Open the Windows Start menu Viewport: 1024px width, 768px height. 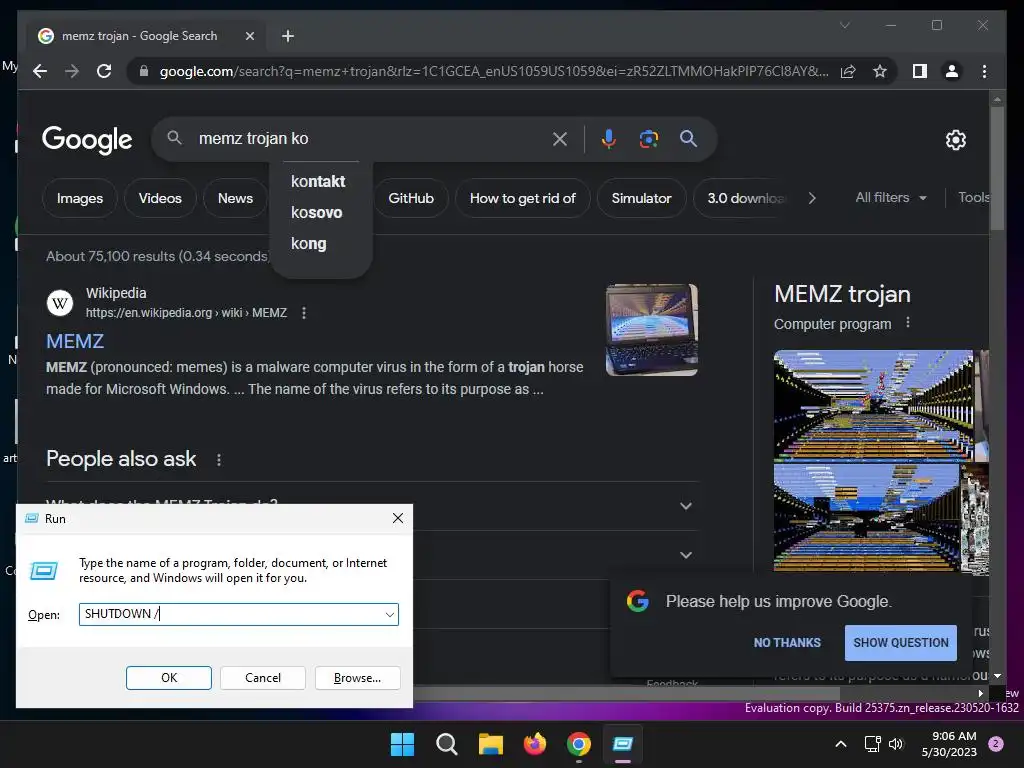tap(402, 744)
